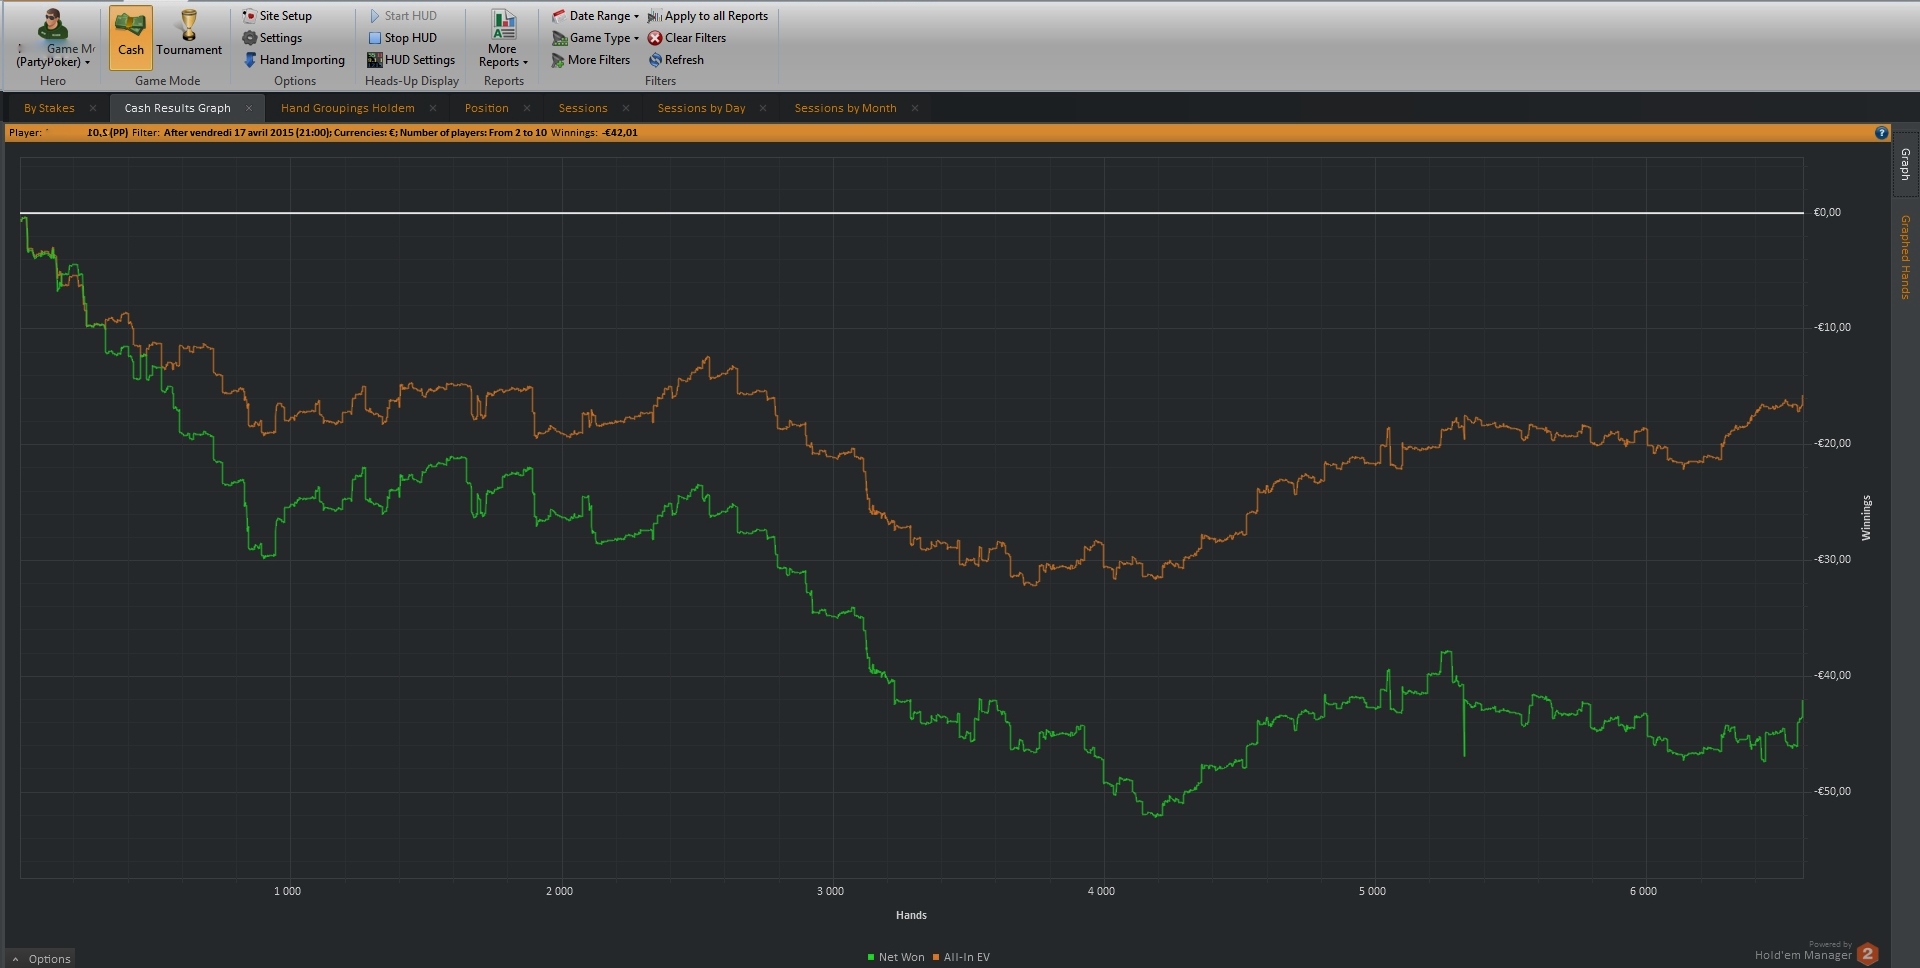1920x968 pixels.
Task: Open the Graphed Hands side tab
Action: [1906, 257]
